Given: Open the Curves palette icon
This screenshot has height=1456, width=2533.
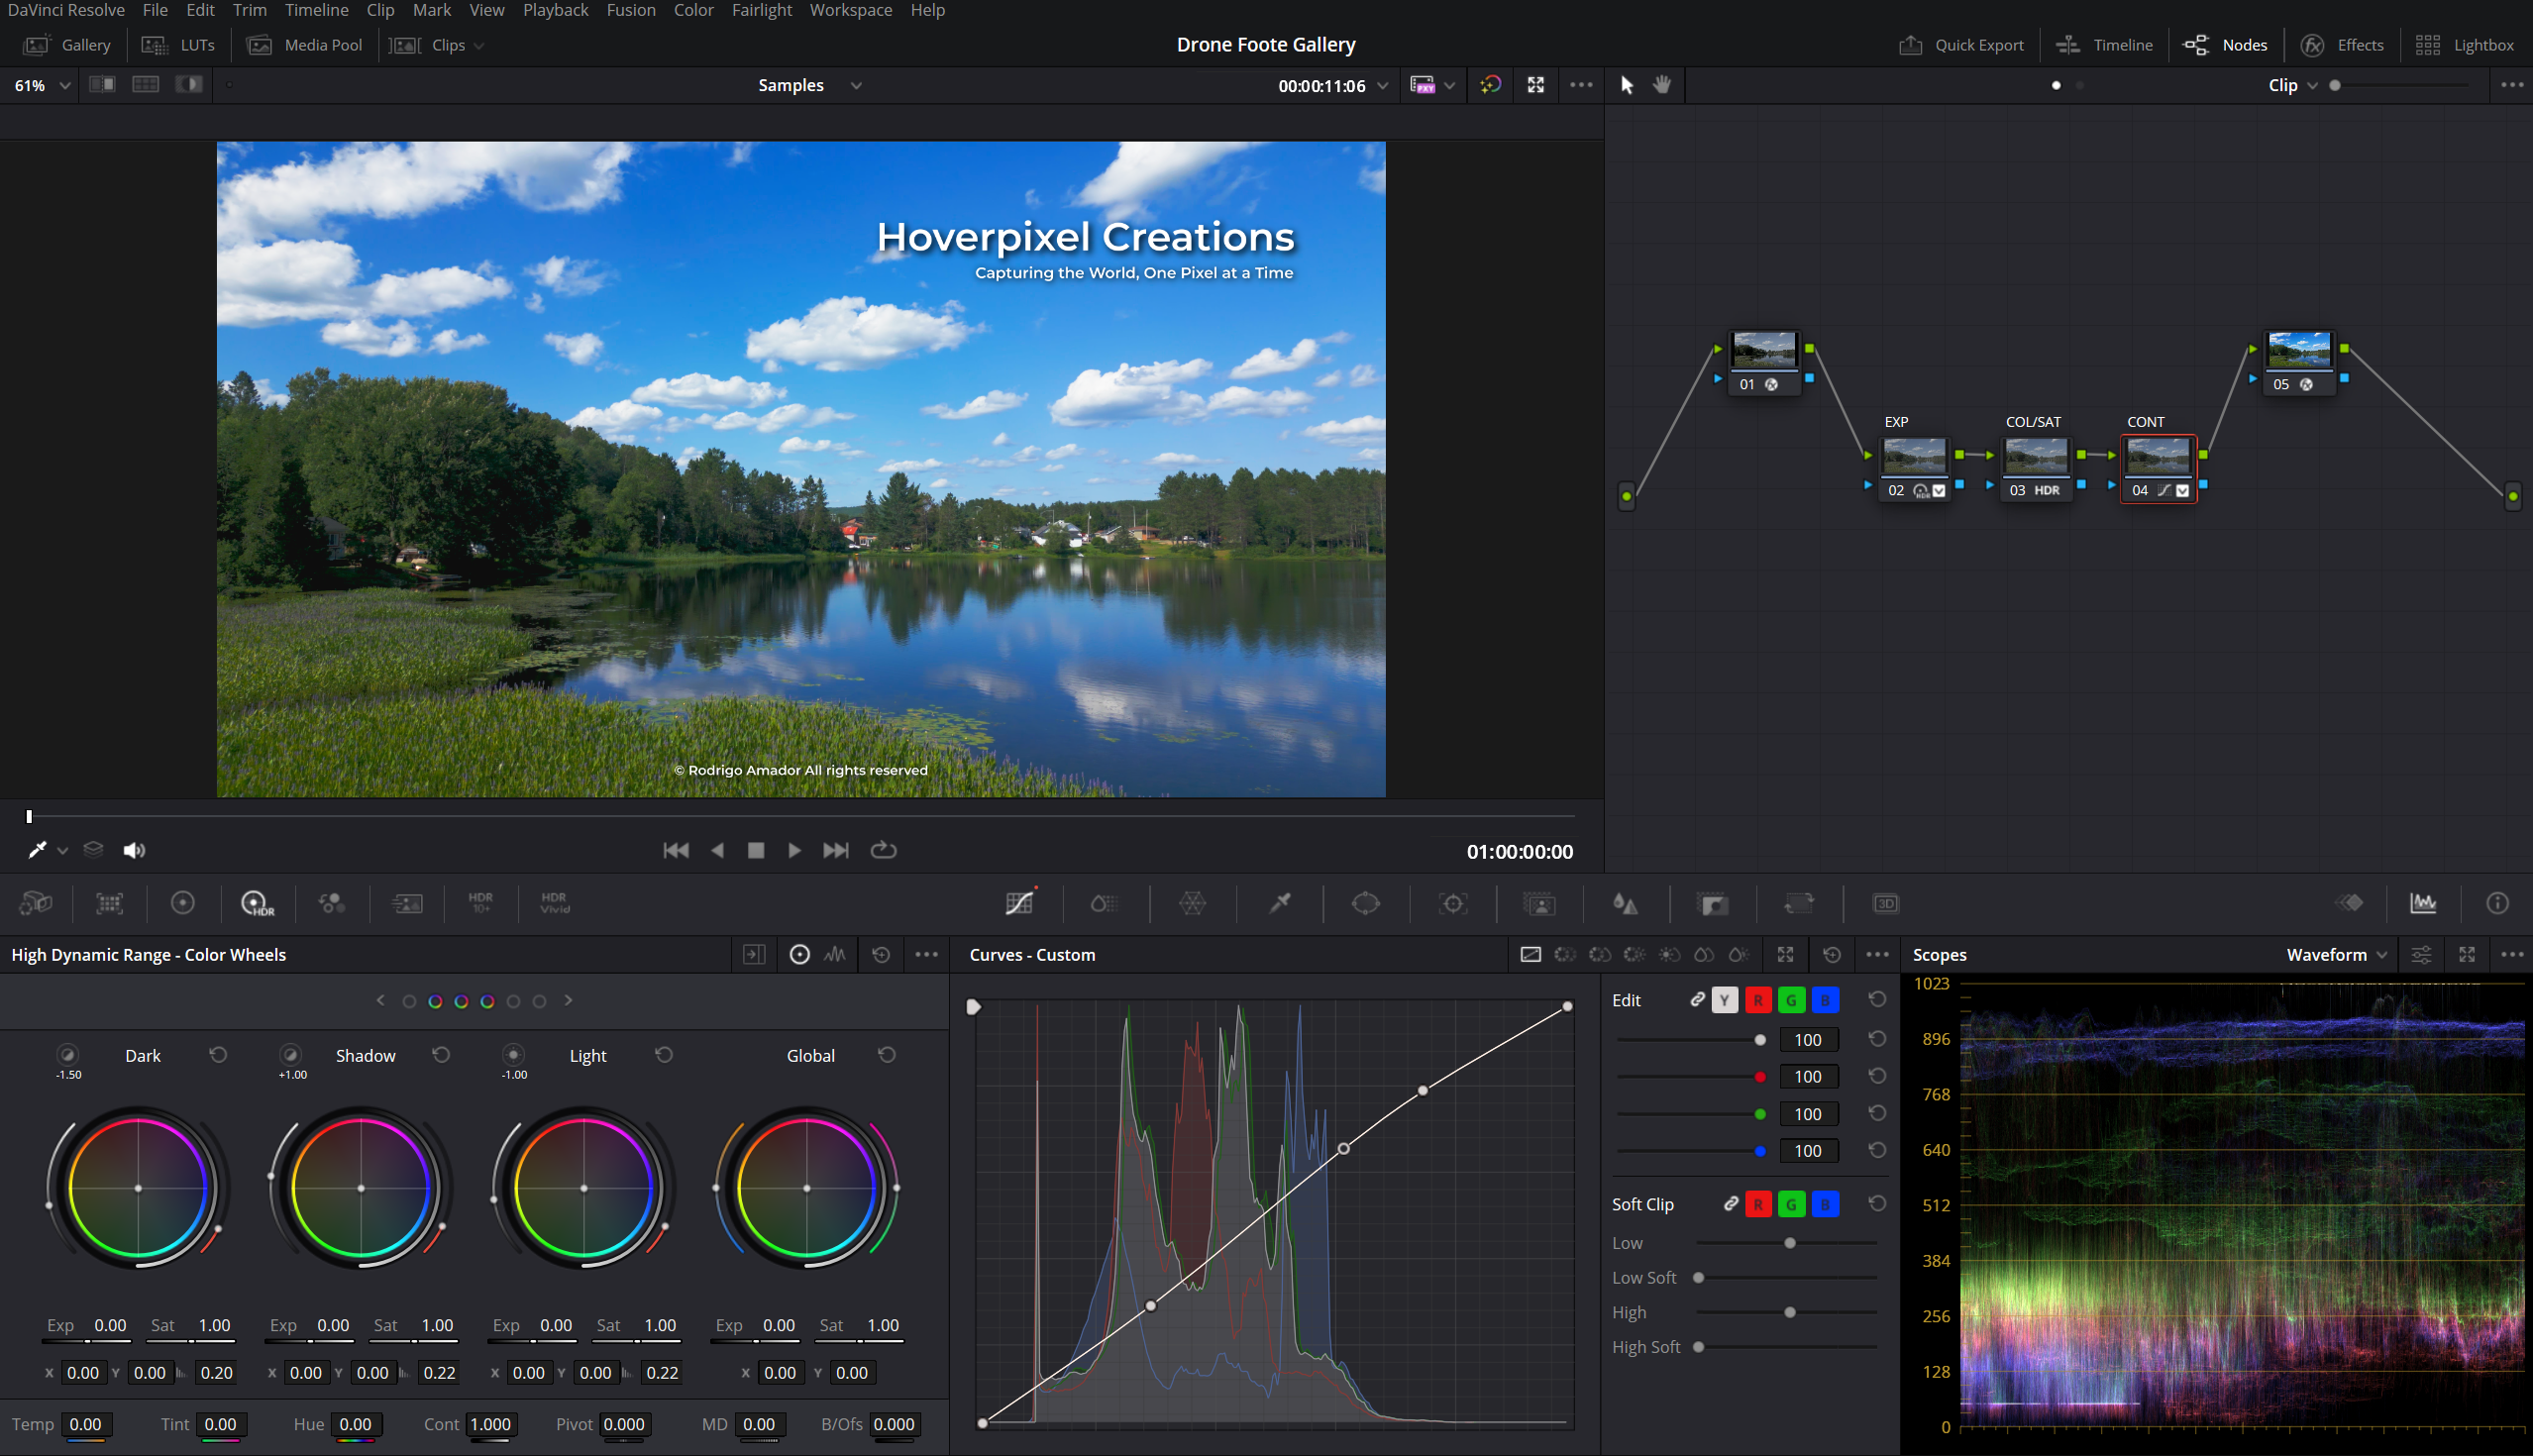Looking at the screenshot, I should coord(1019,903).
